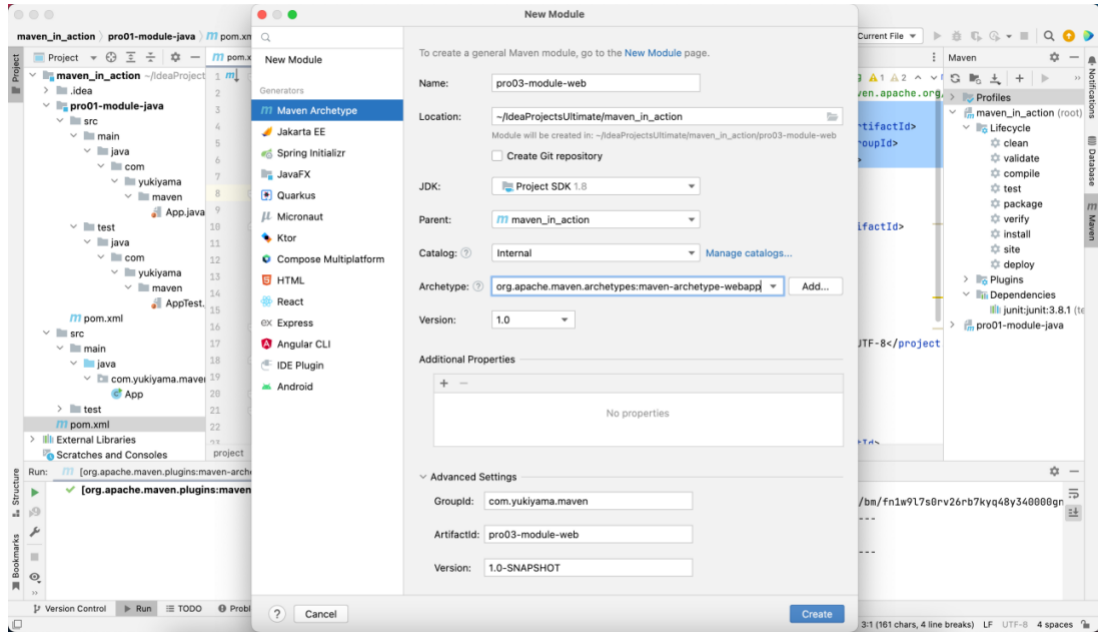Image resolution: width=1106 pixels, height=638 pixels.
Task: Click Add... archetype button
Action: [x=815, y=286]
